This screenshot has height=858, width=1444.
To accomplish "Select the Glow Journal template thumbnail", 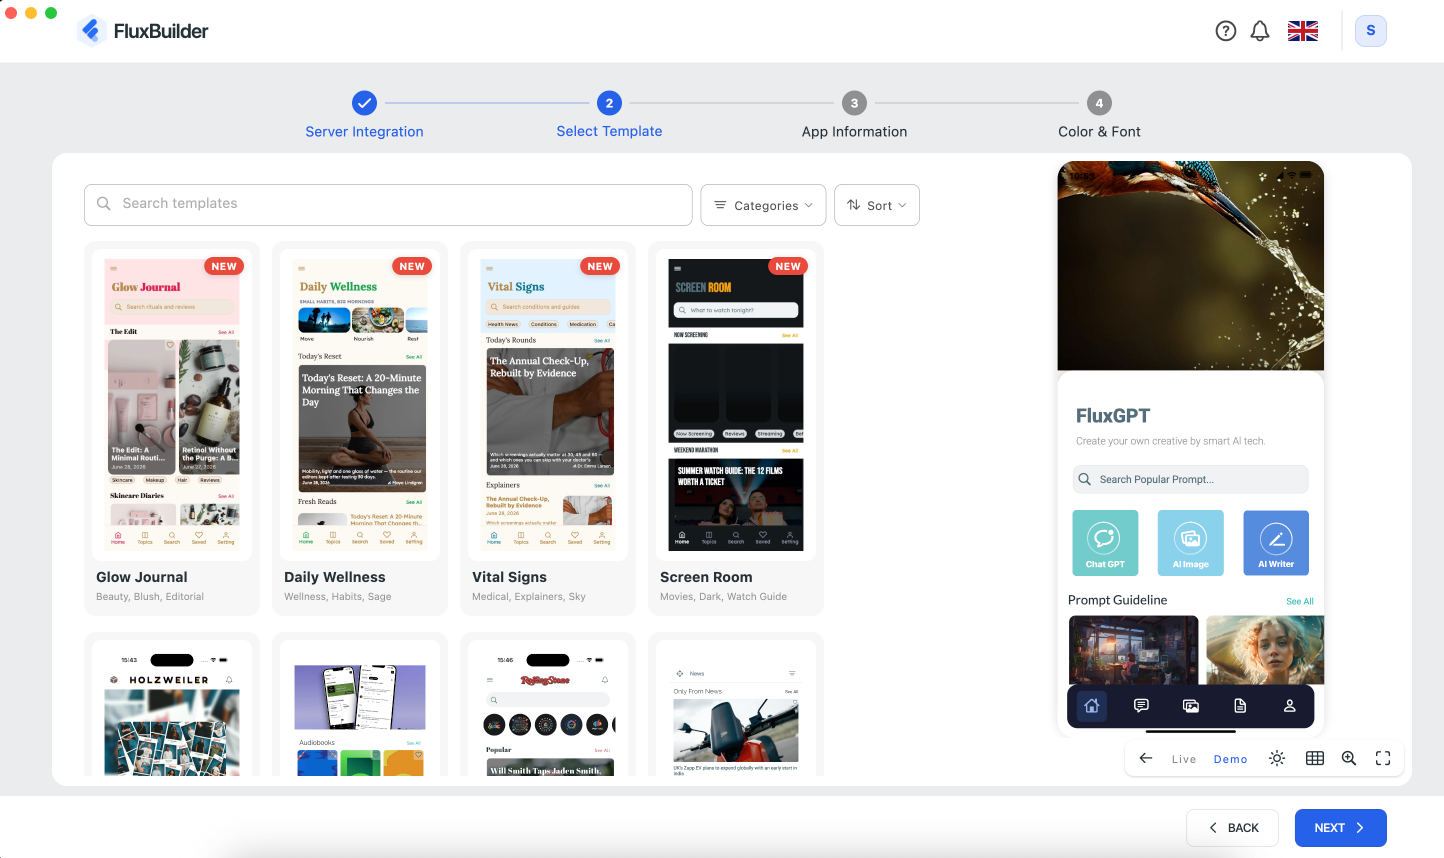I will [x=172, y=405].
